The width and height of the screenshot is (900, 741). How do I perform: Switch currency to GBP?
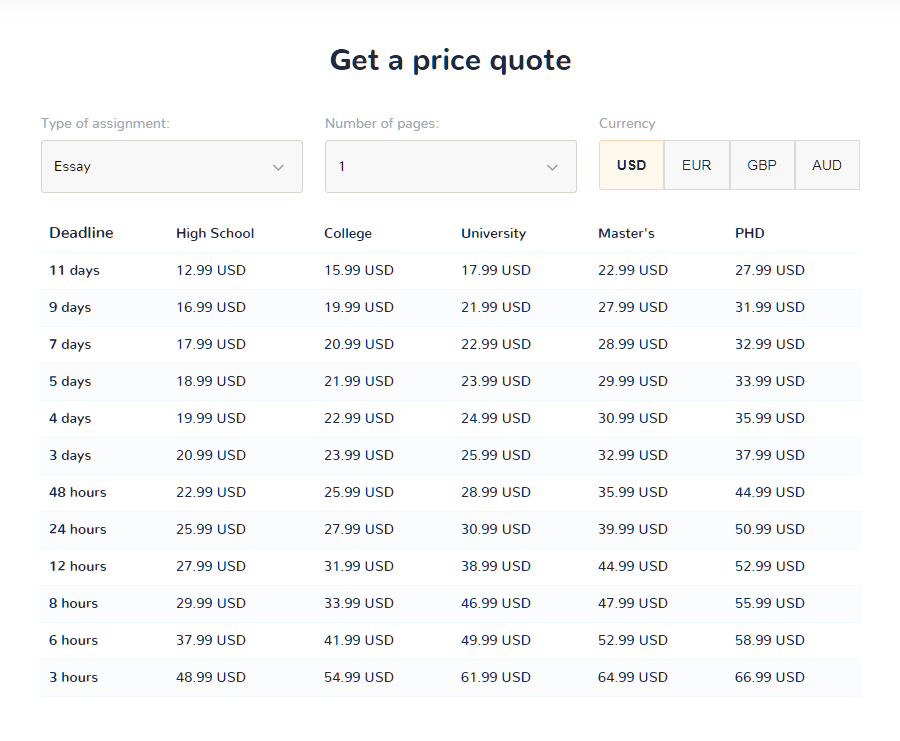(762, 165)
